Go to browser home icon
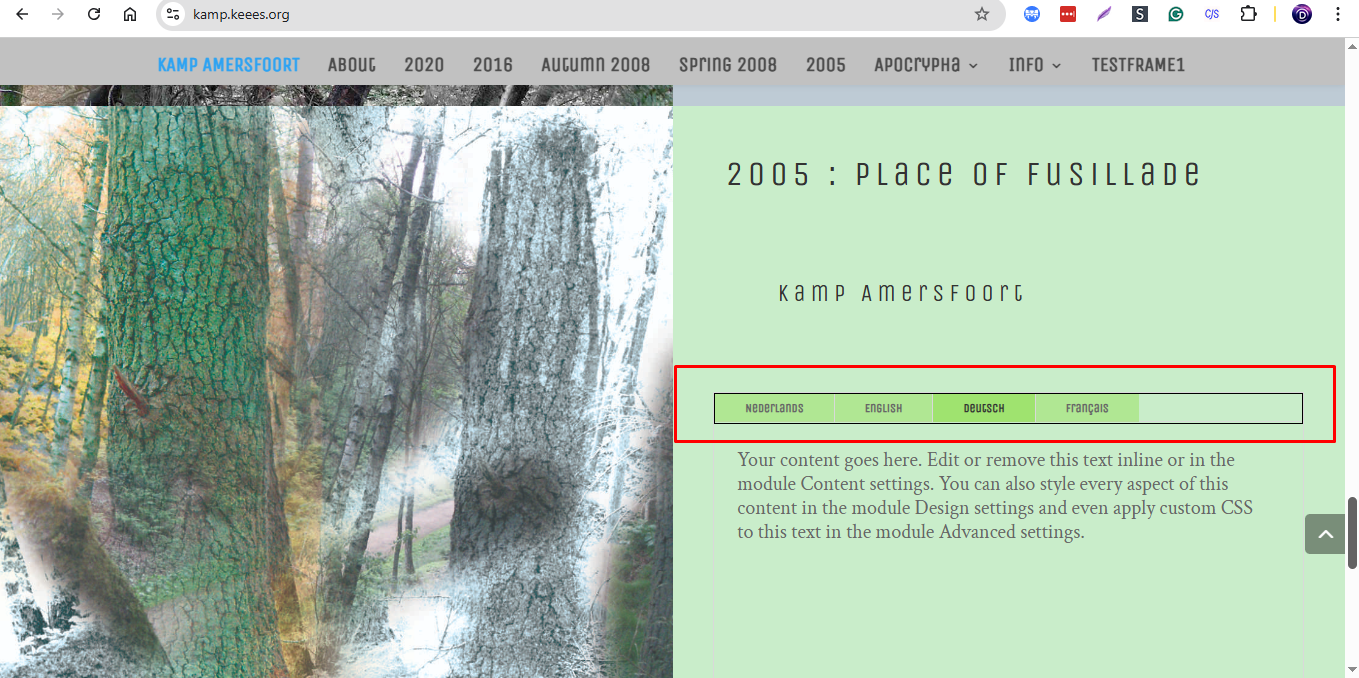 pos(130,14)
